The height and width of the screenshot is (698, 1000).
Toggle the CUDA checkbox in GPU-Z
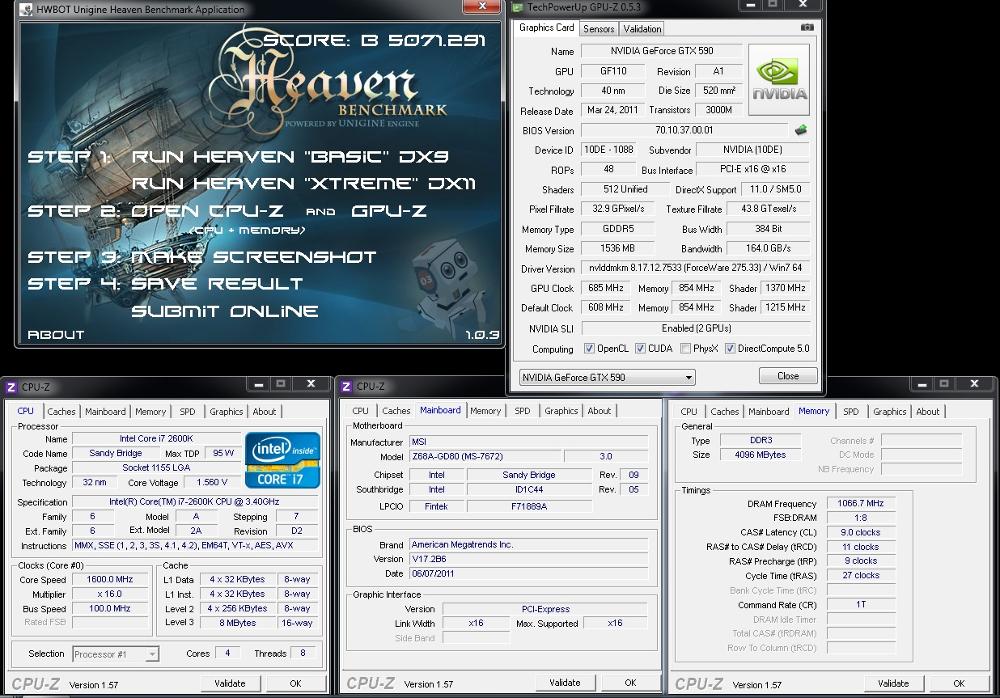[640, 348]
